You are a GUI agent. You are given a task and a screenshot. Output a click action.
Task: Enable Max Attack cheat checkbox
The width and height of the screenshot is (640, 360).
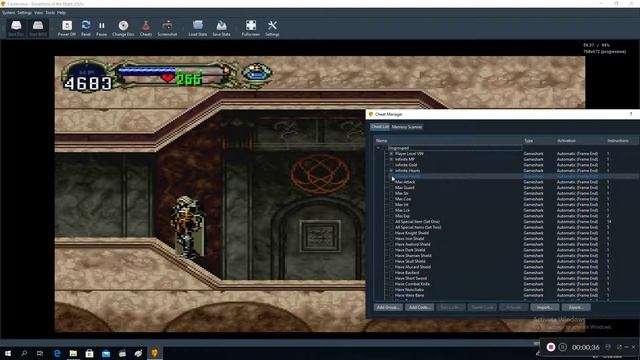coord(391,182)
